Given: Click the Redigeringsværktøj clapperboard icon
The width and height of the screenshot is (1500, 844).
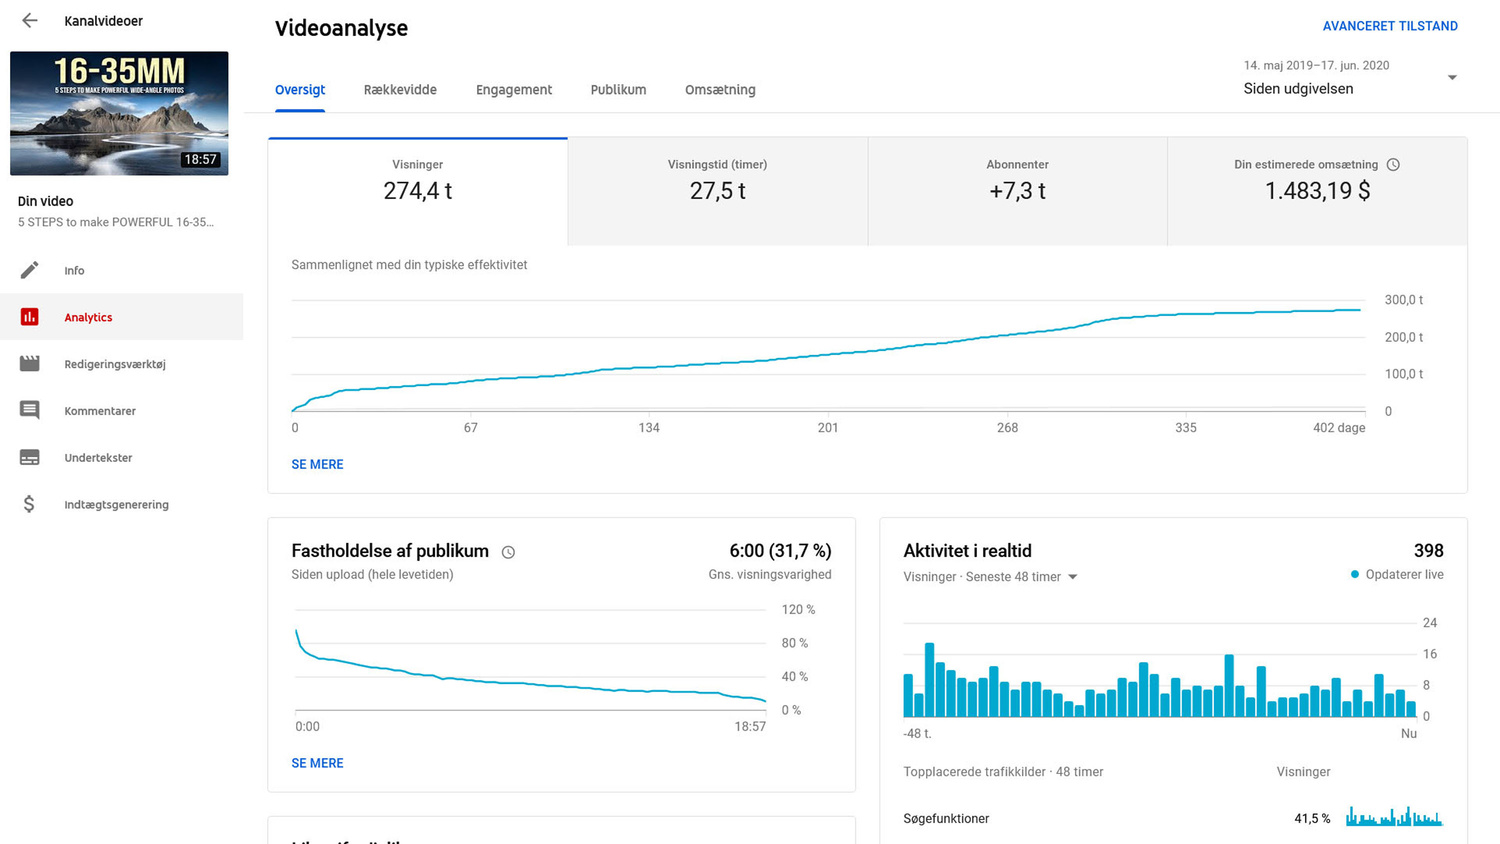Looking at the screenshot, I should [x=30, y=364].
